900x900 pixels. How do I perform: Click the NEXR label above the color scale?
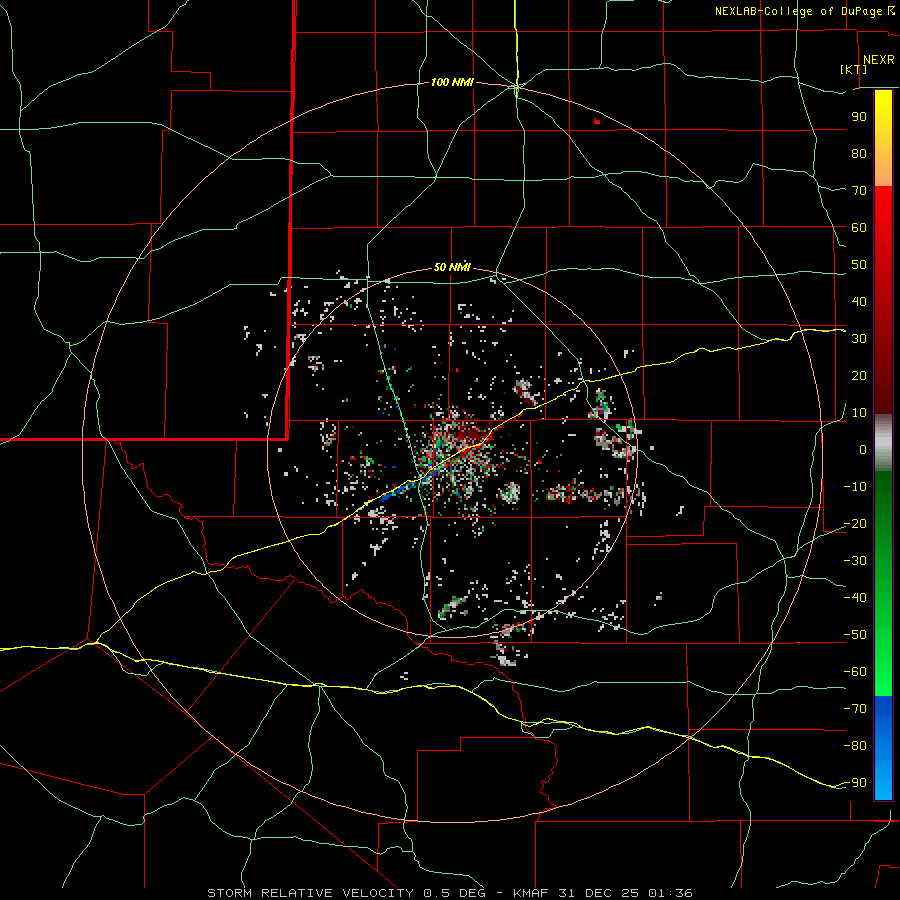[878, 60]
